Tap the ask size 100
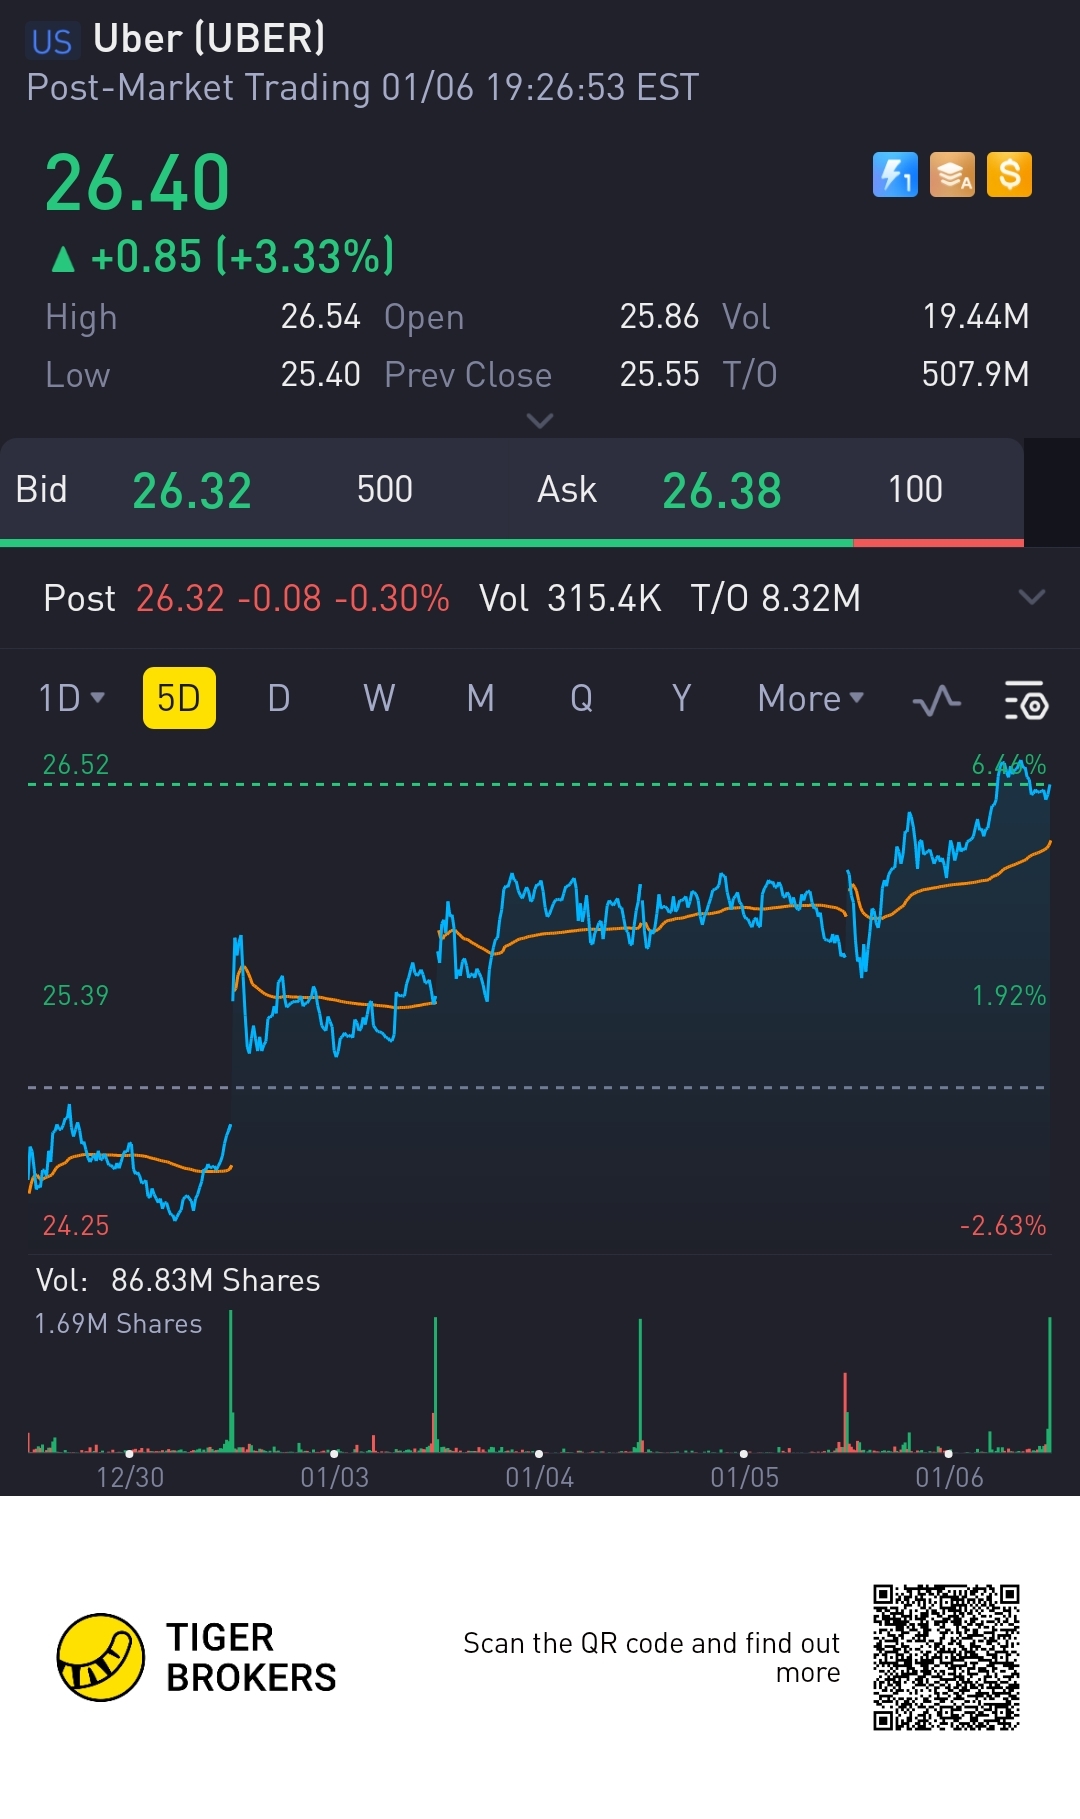 (x=915, y=490)
